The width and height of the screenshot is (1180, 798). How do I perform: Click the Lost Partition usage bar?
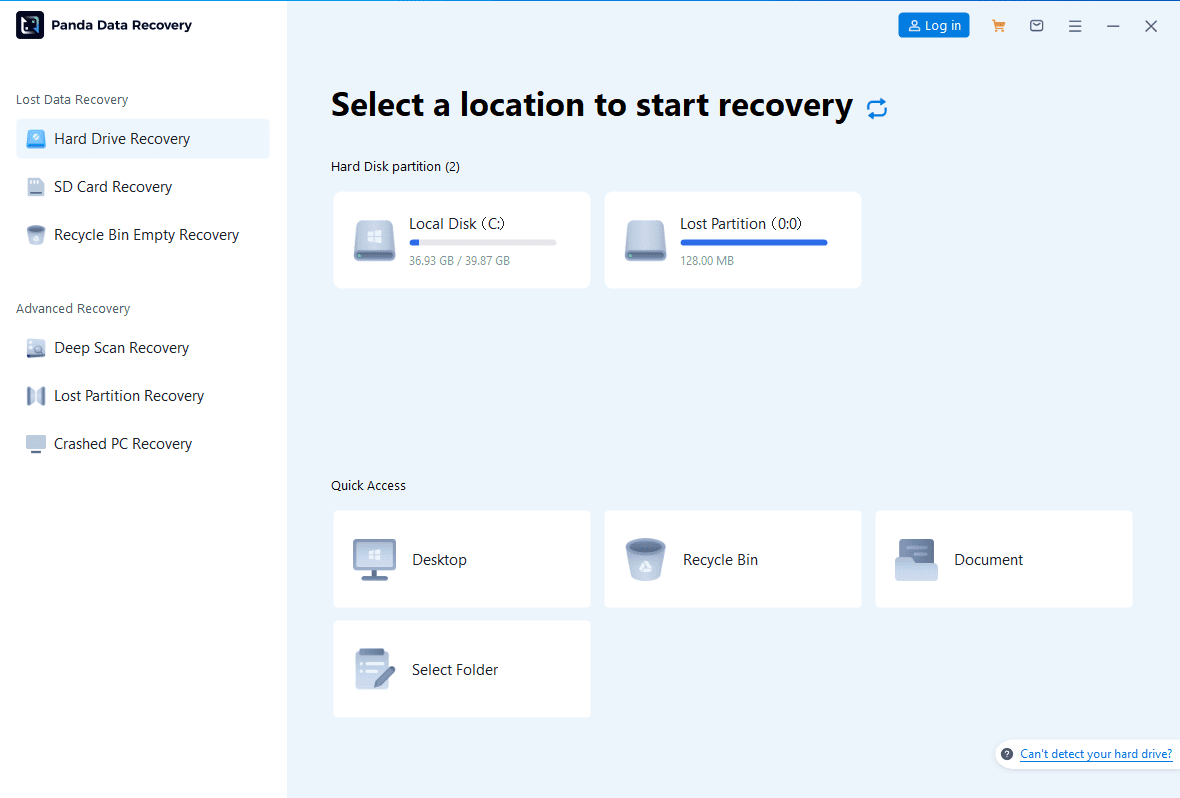point(753,242)
